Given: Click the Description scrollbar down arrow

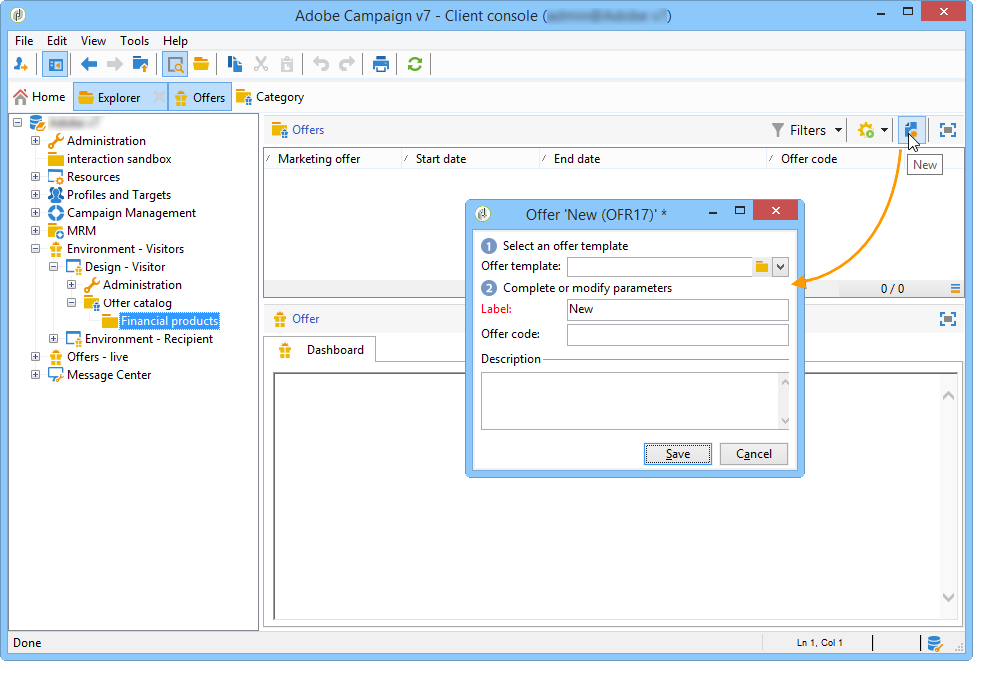Looking at the screenshot, I should pos(784,421).
